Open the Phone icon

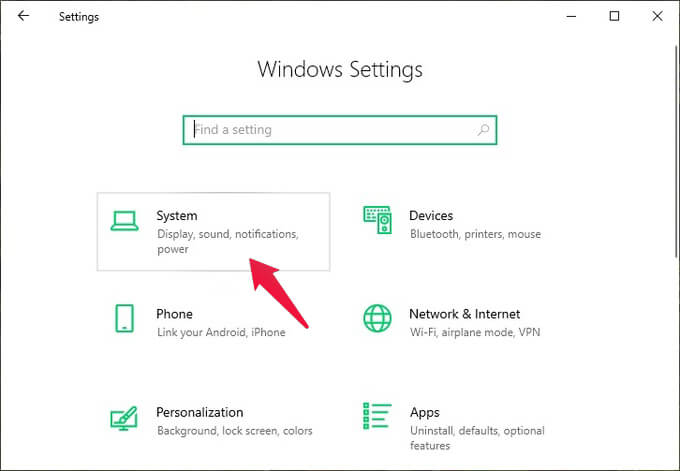click(x=124, y=318)
